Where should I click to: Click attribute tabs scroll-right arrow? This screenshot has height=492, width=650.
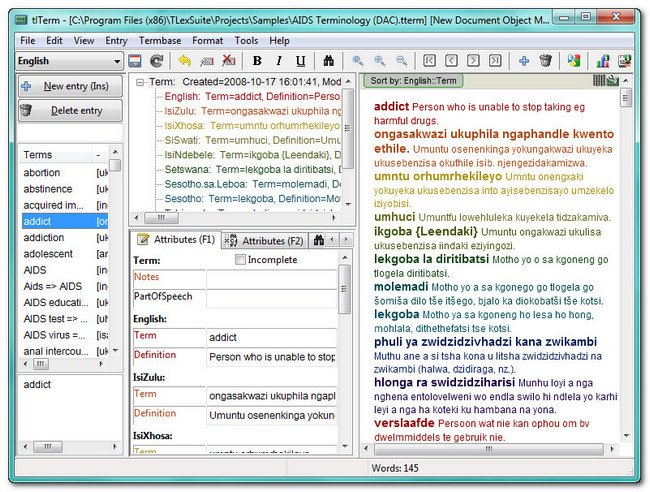click(346, 240)
